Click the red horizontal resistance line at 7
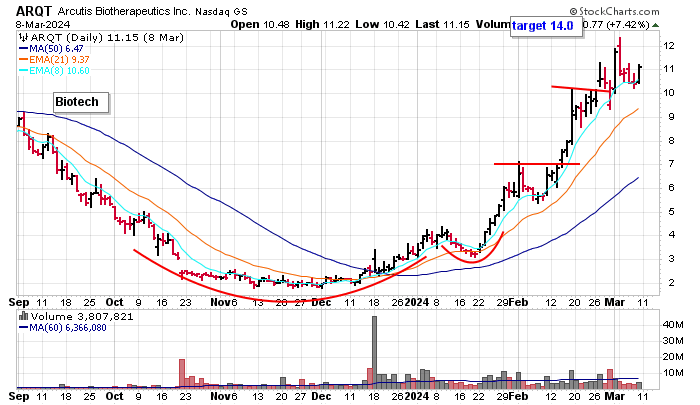Image resolution: width=700 pixels, height=405 pixels. point(537,164)
